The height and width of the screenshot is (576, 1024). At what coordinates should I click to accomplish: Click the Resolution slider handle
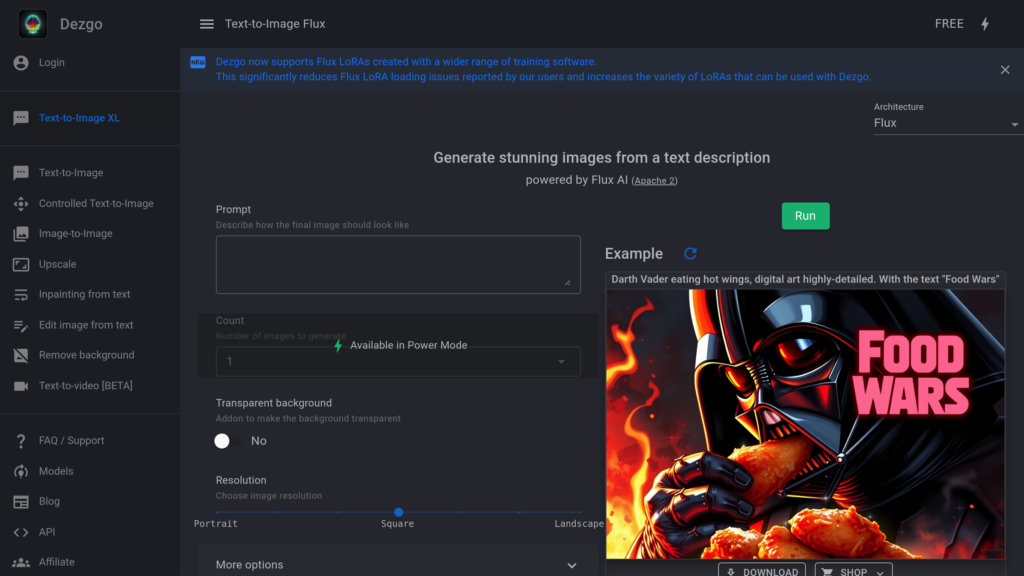[398, 512]
